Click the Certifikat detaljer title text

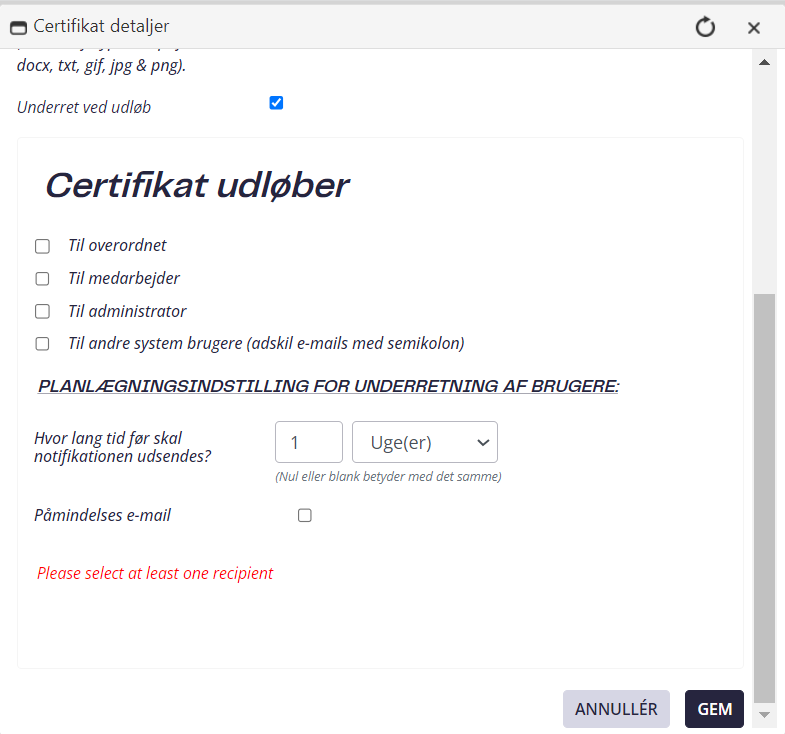click(102, 26)
